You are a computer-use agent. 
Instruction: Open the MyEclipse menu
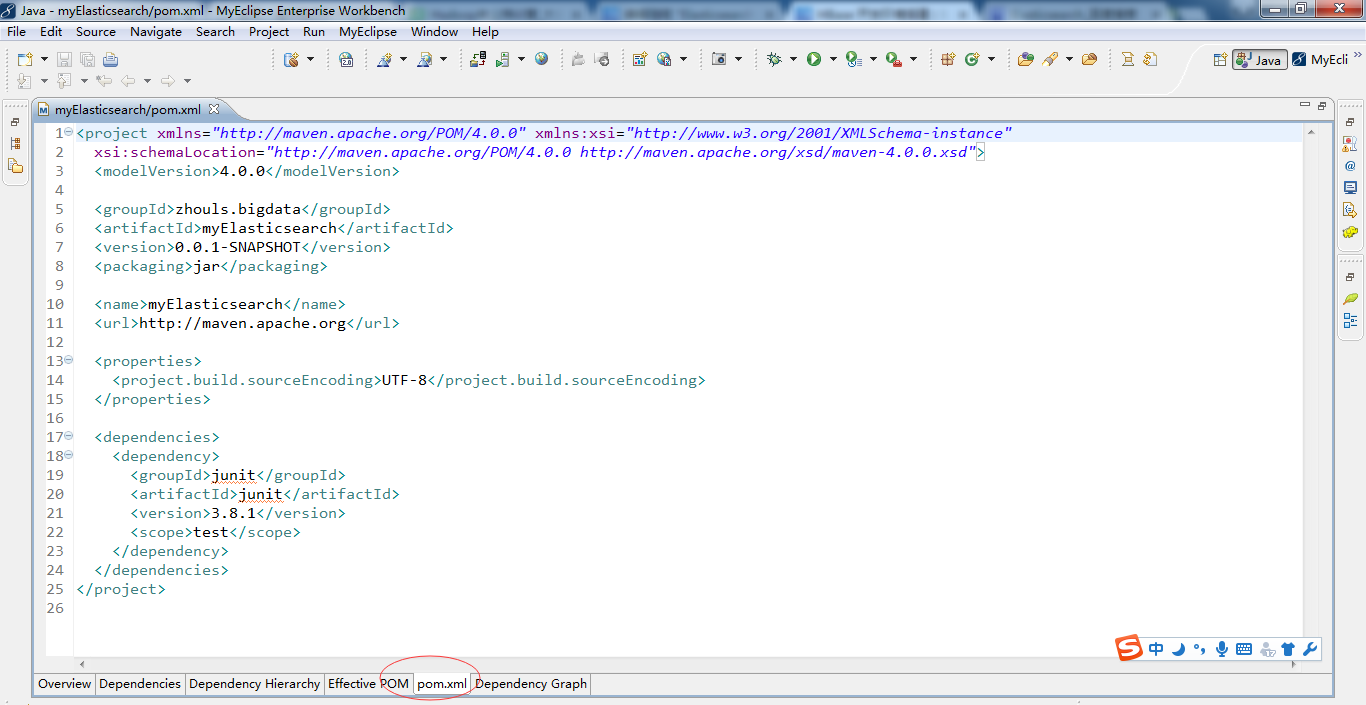point(368,31)
